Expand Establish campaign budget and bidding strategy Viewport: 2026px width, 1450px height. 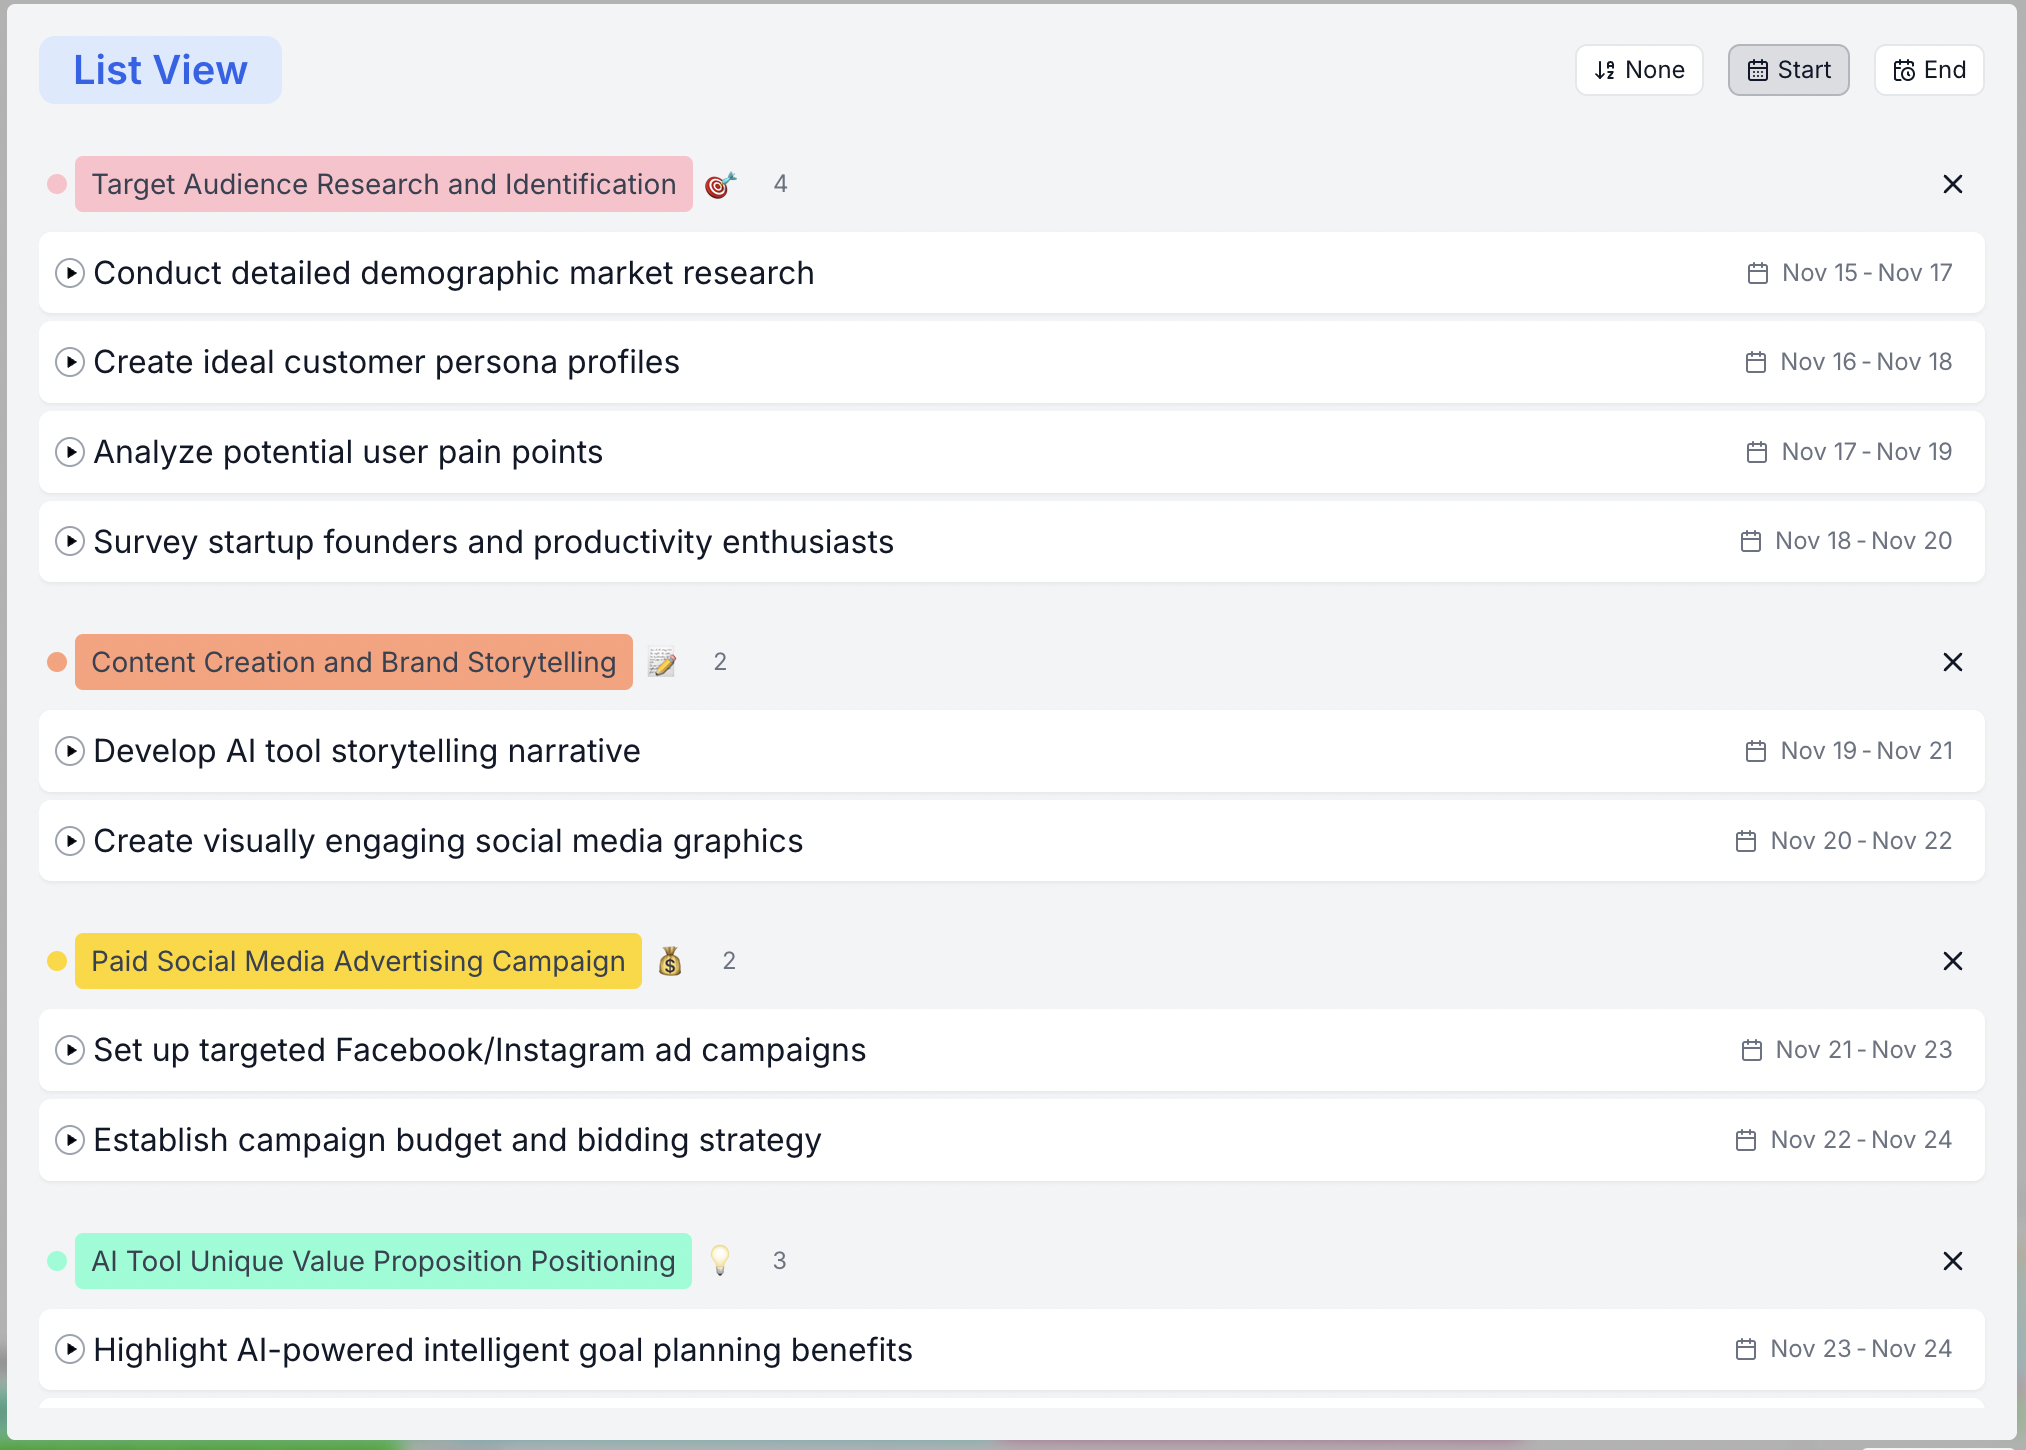click(69, 1140)
